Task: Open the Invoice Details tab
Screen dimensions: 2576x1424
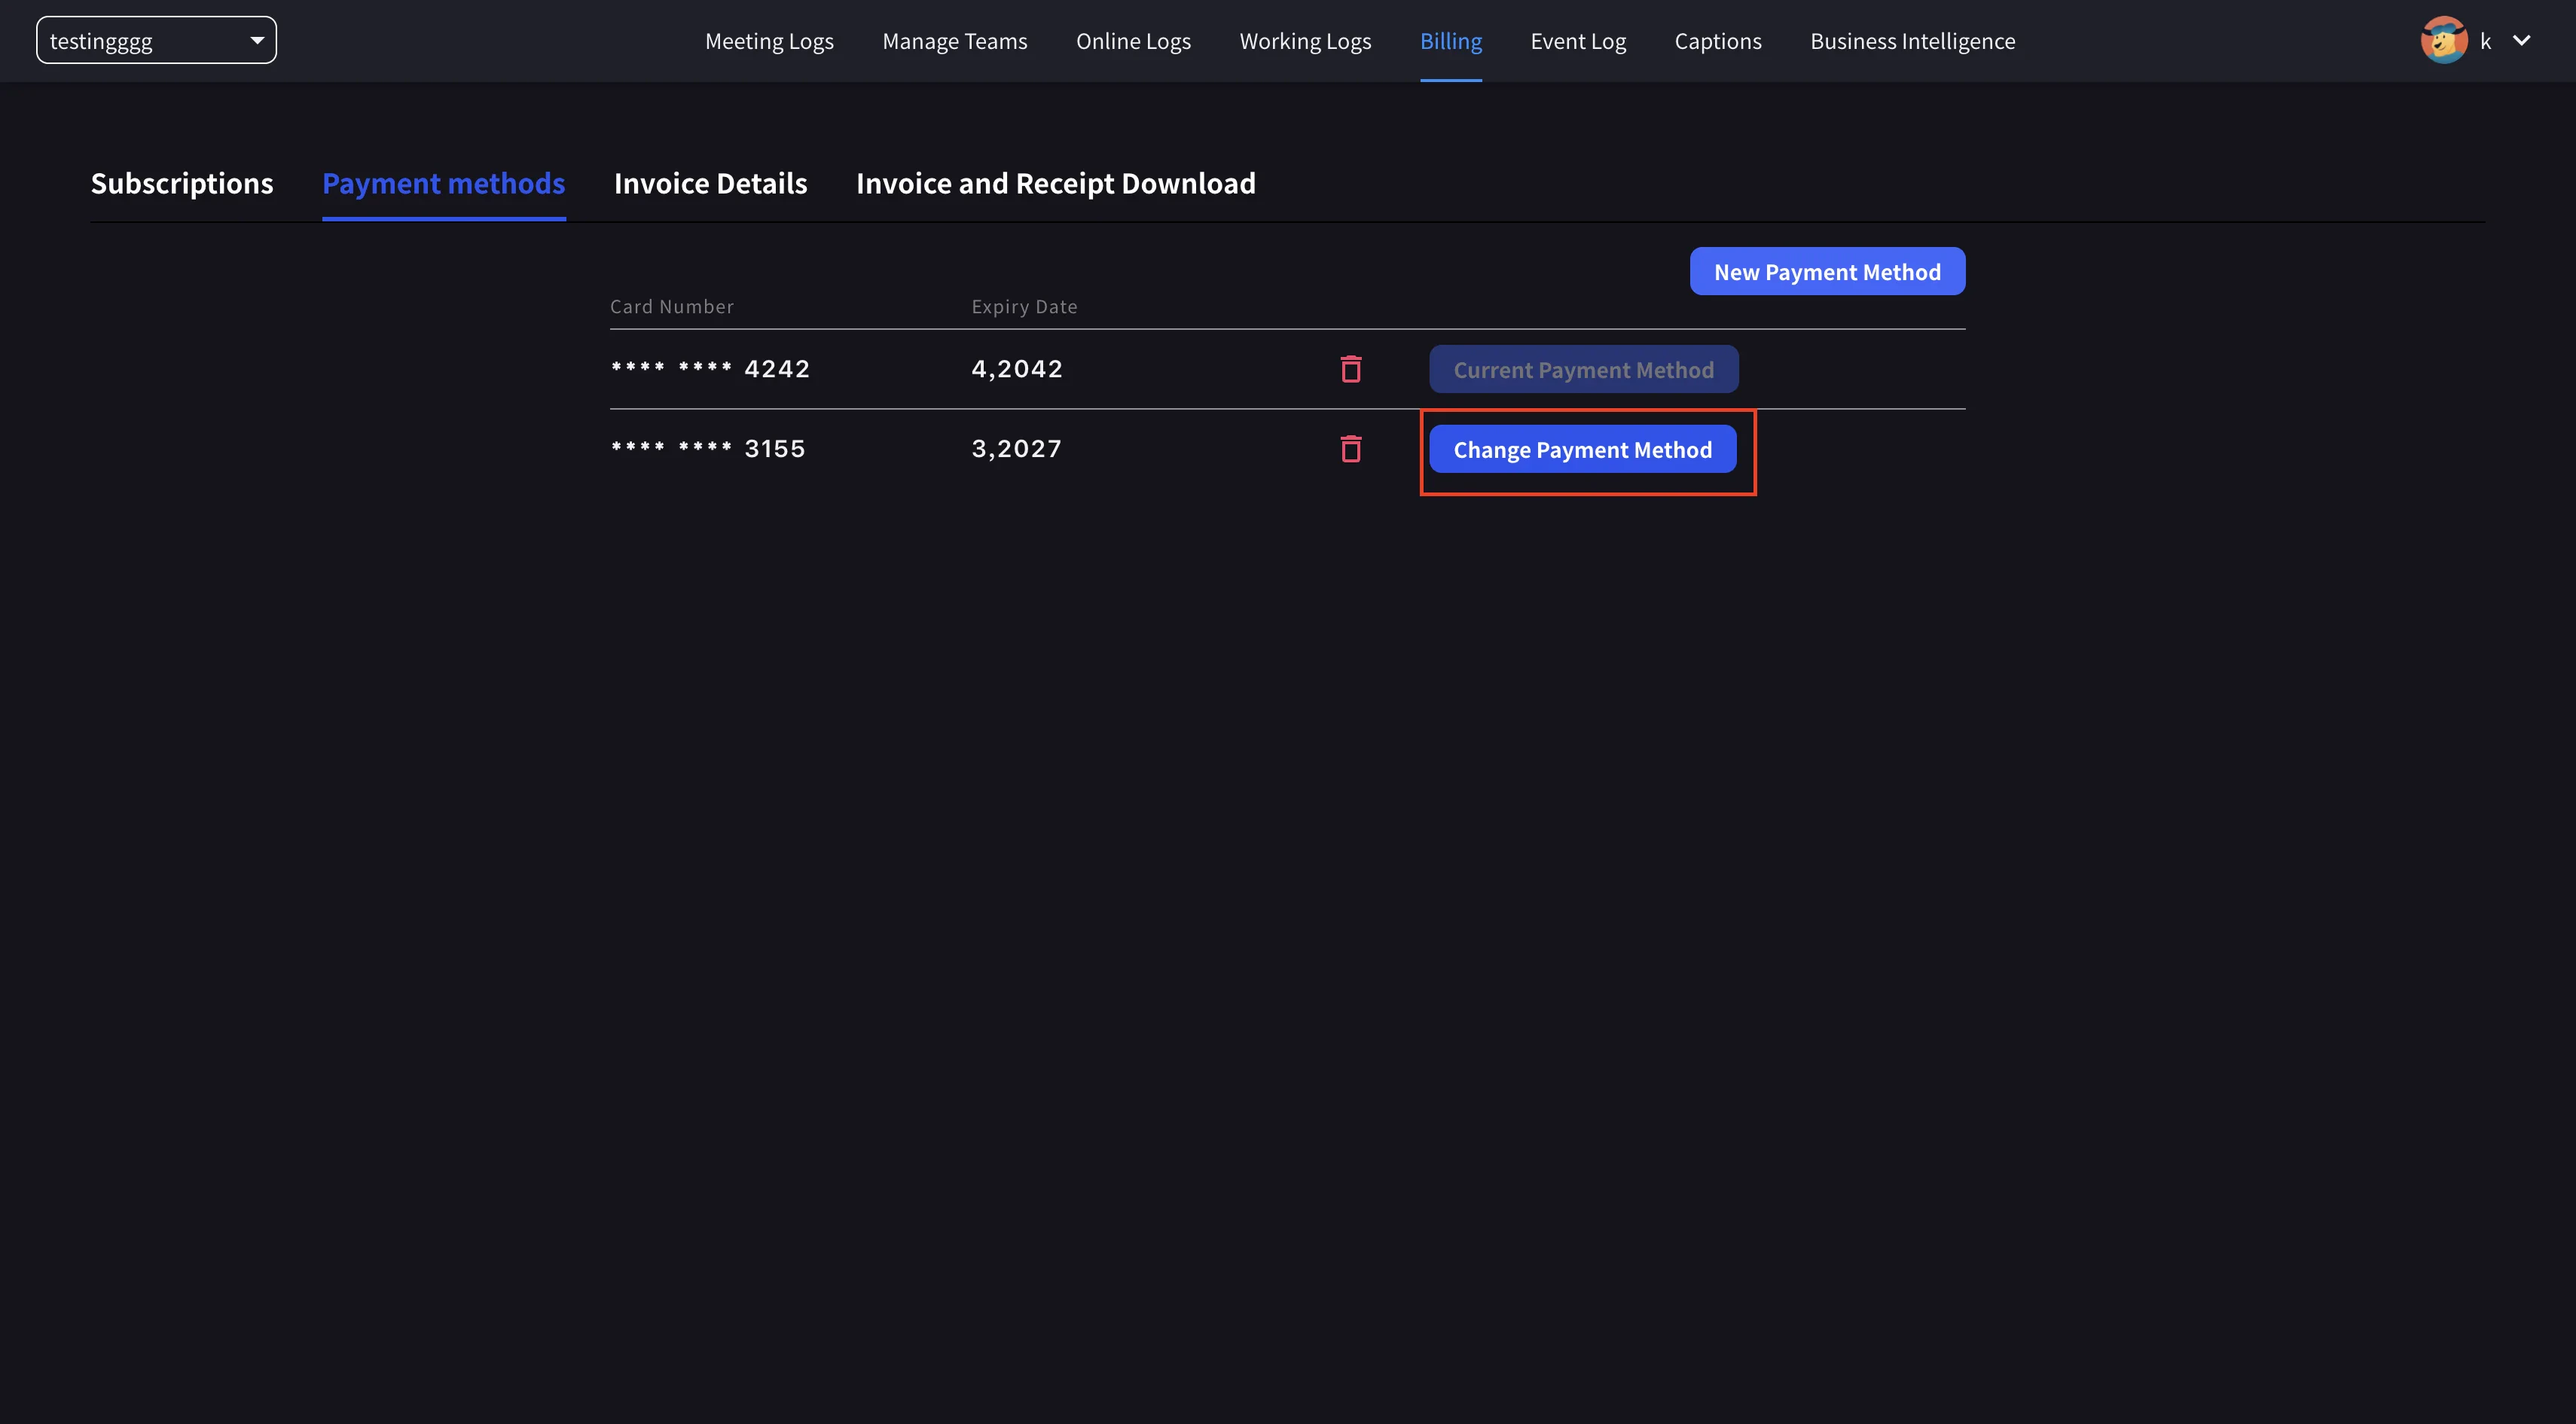Action: coord(710,183)
